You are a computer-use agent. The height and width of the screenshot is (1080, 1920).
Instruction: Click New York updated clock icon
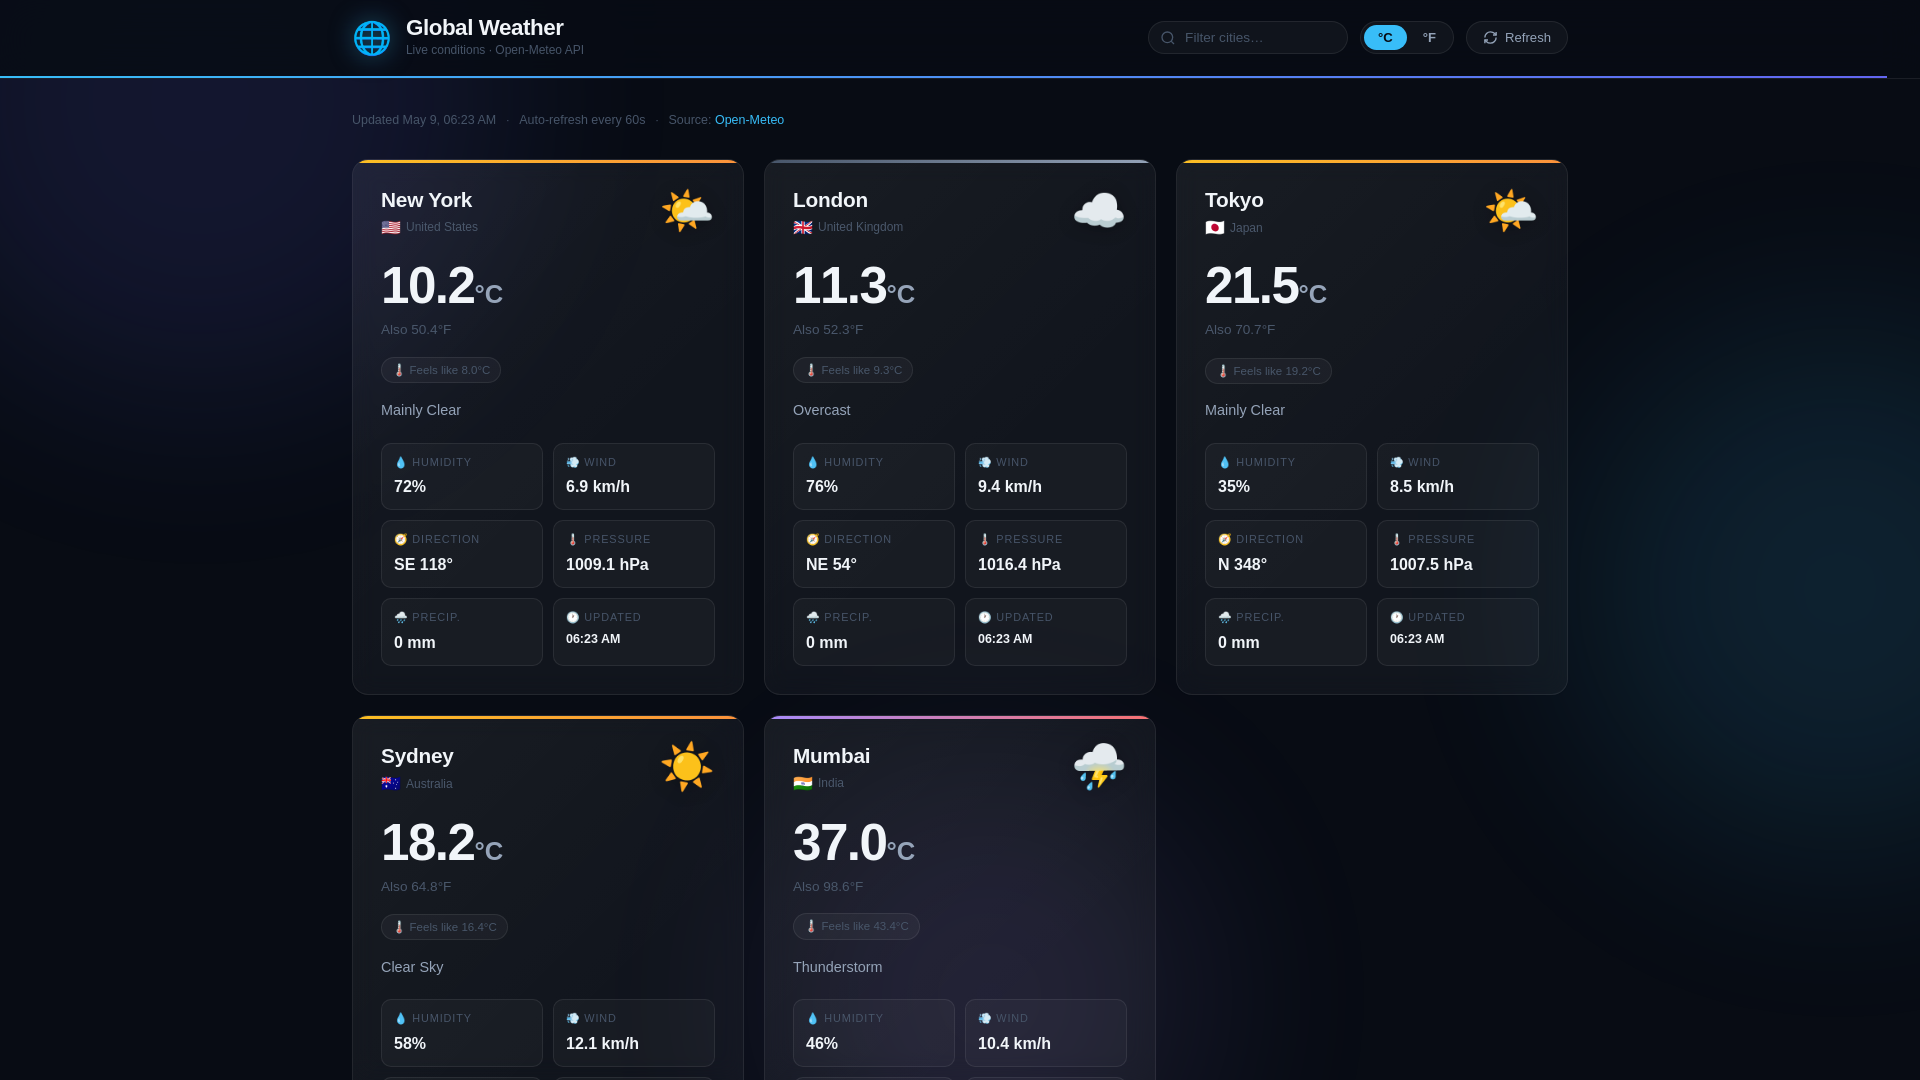573,618
